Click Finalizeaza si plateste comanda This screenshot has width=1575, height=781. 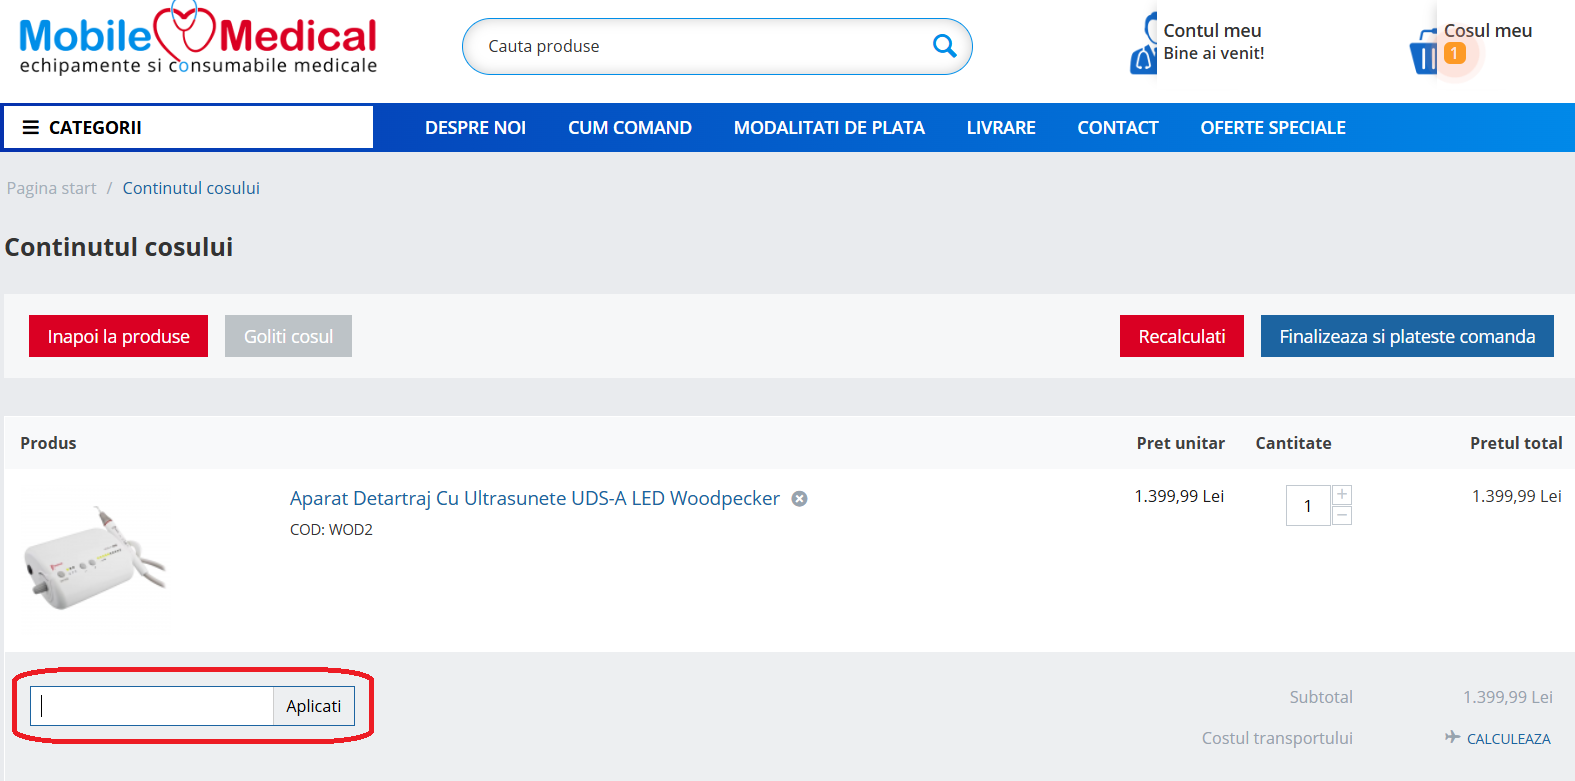click(1406, 336)
